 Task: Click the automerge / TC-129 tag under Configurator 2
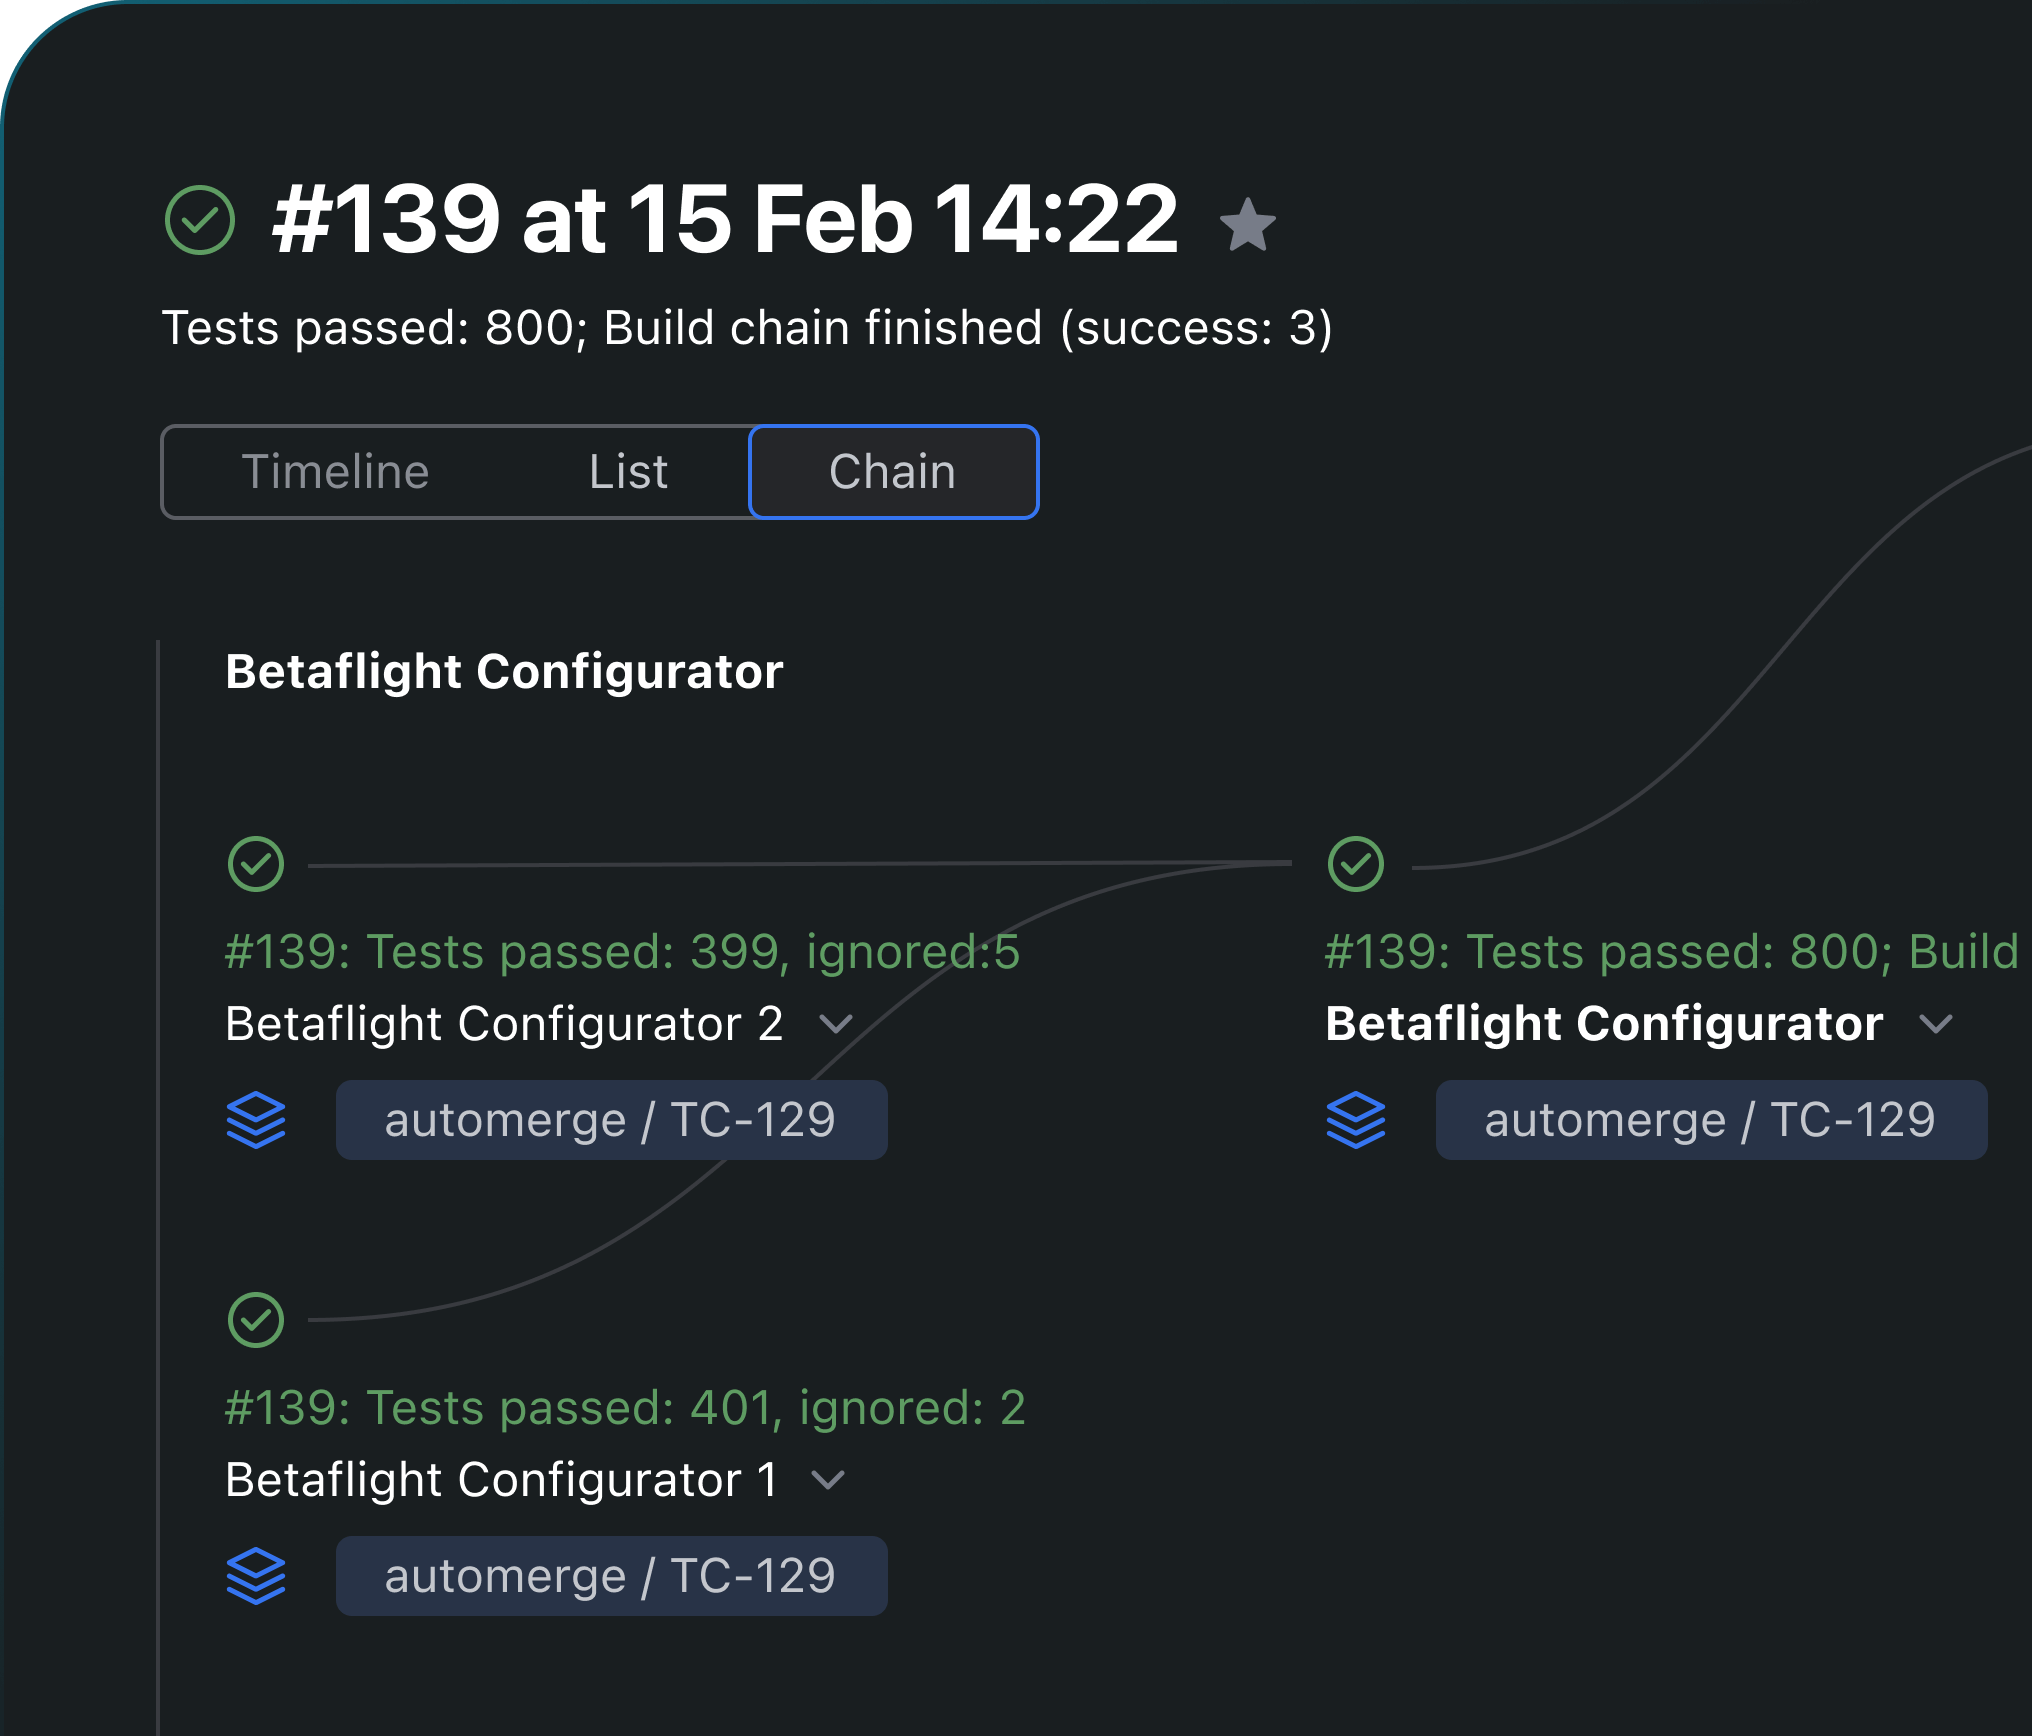point(611,1120)
